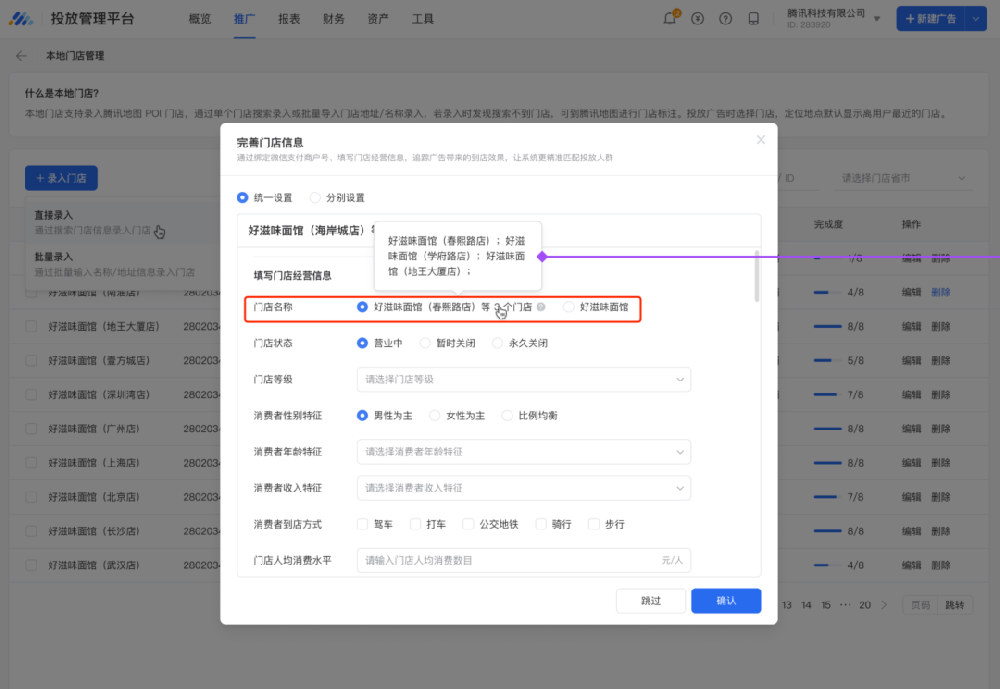Viewport: 1000px width, 689px height.
Task: Open the notifications bell icon
Action: pyautogui.click(x=670, y=19)
